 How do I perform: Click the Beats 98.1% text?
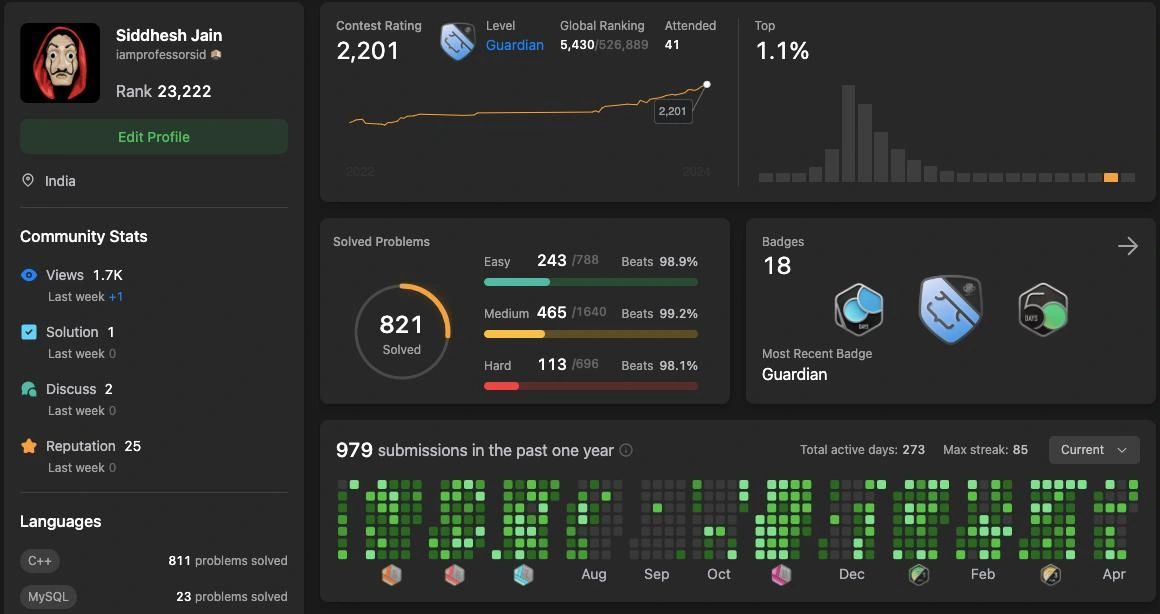659,365
